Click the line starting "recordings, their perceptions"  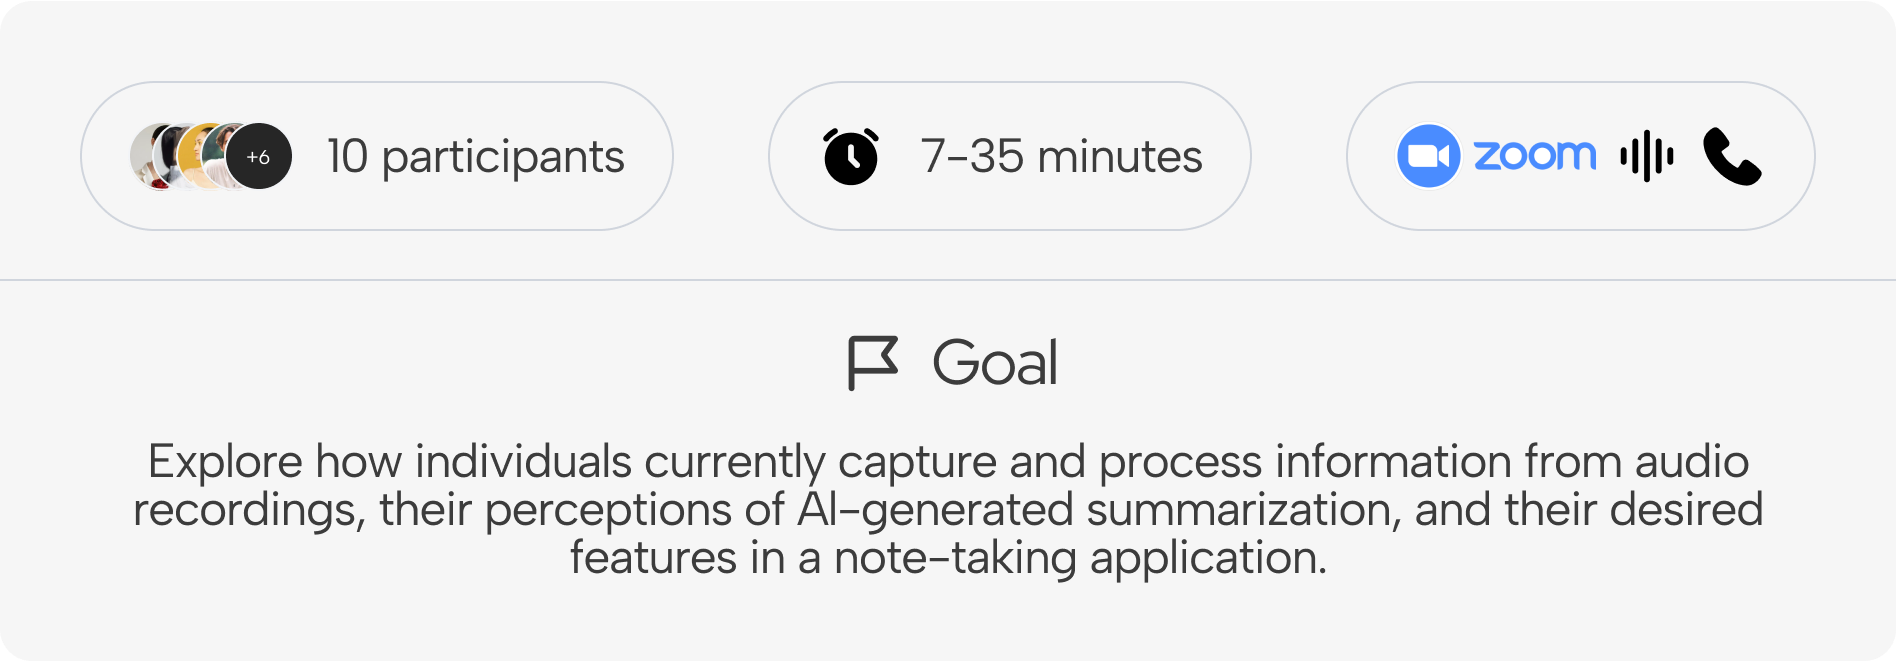[x=948, y=510]
